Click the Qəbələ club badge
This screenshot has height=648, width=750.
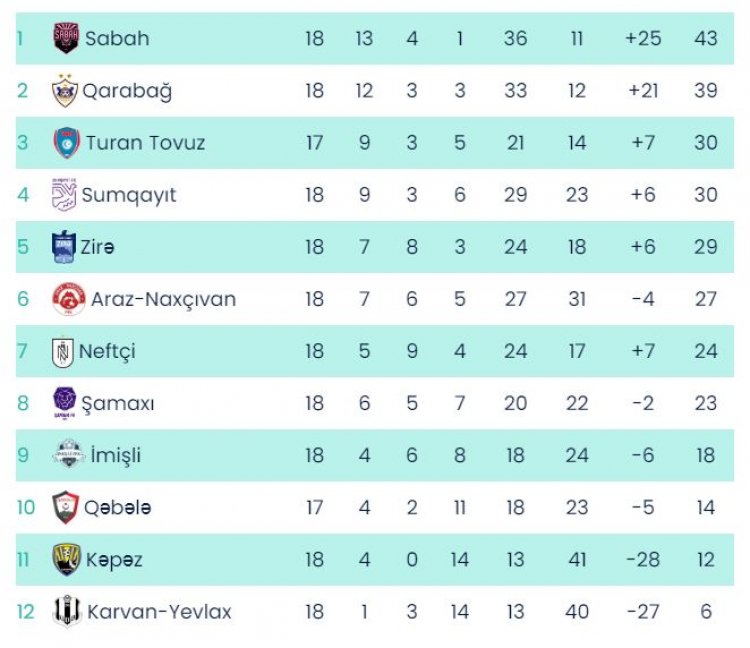(x=65, y=507)
